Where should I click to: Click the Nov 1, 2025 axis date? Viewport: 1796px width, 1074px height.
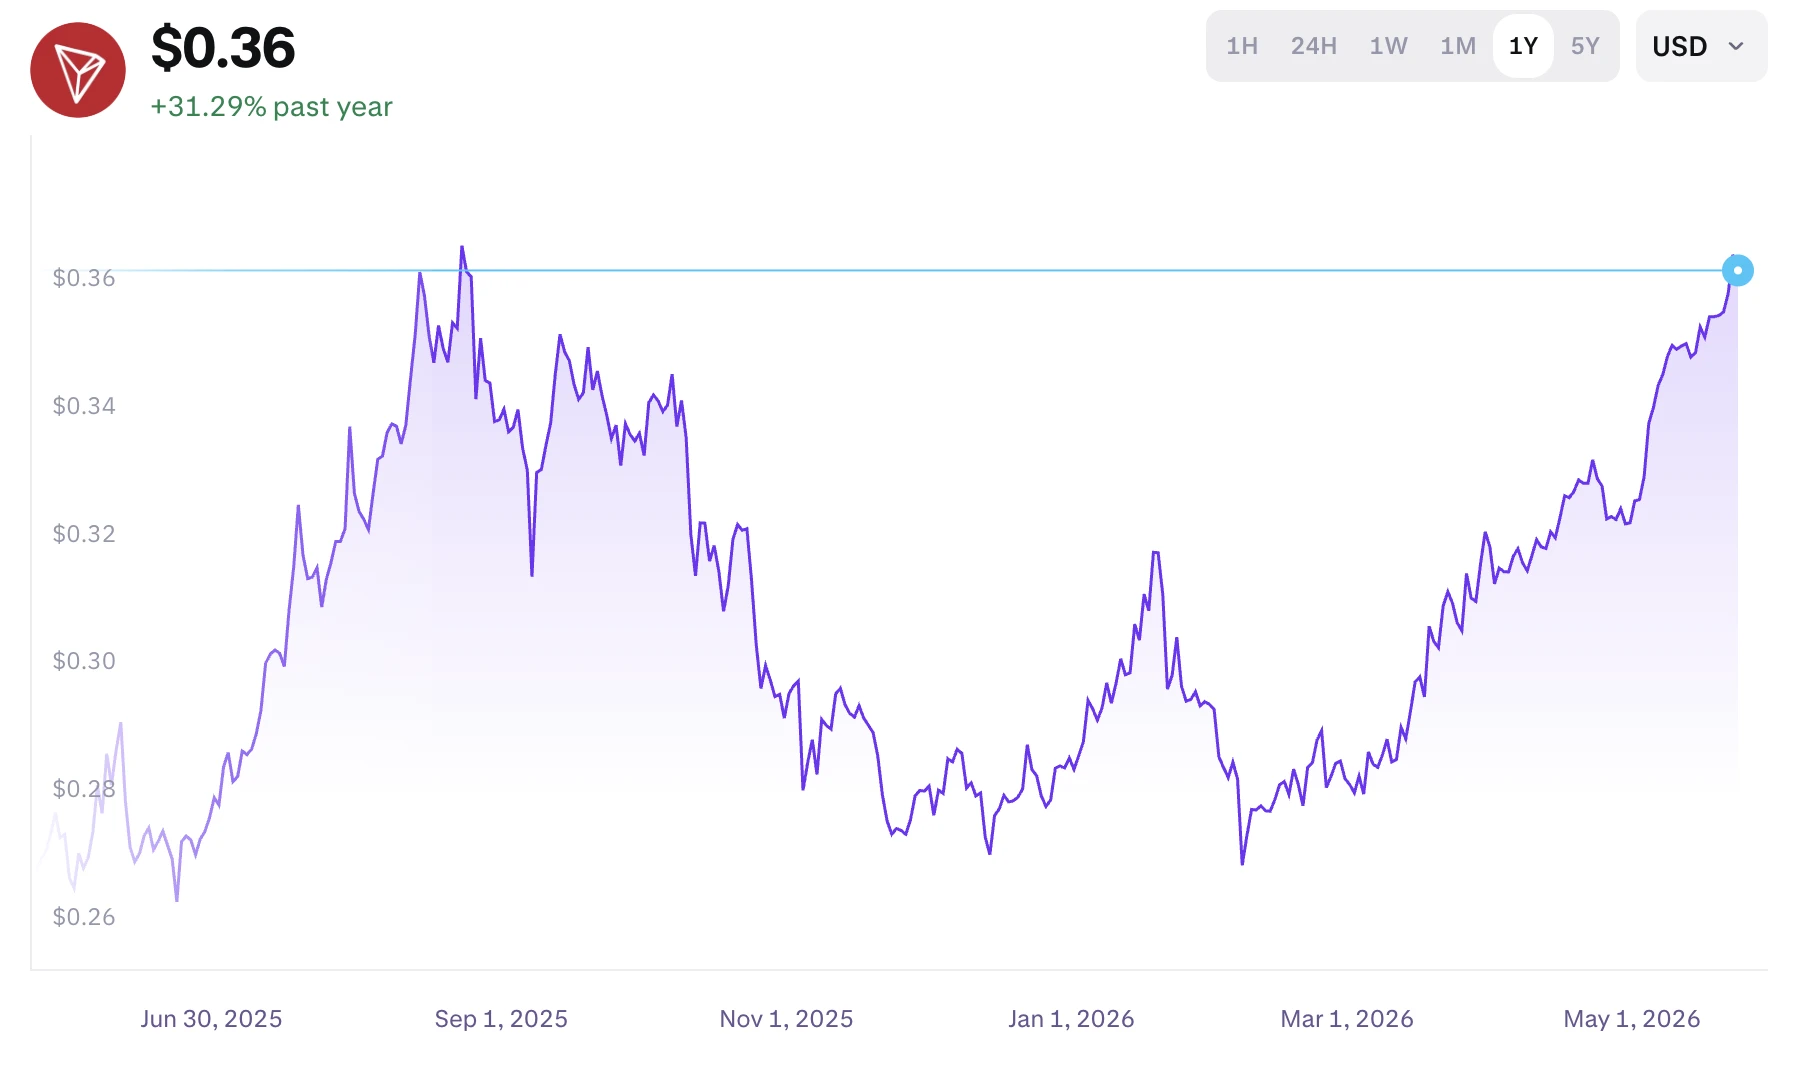pos(786,1019)
